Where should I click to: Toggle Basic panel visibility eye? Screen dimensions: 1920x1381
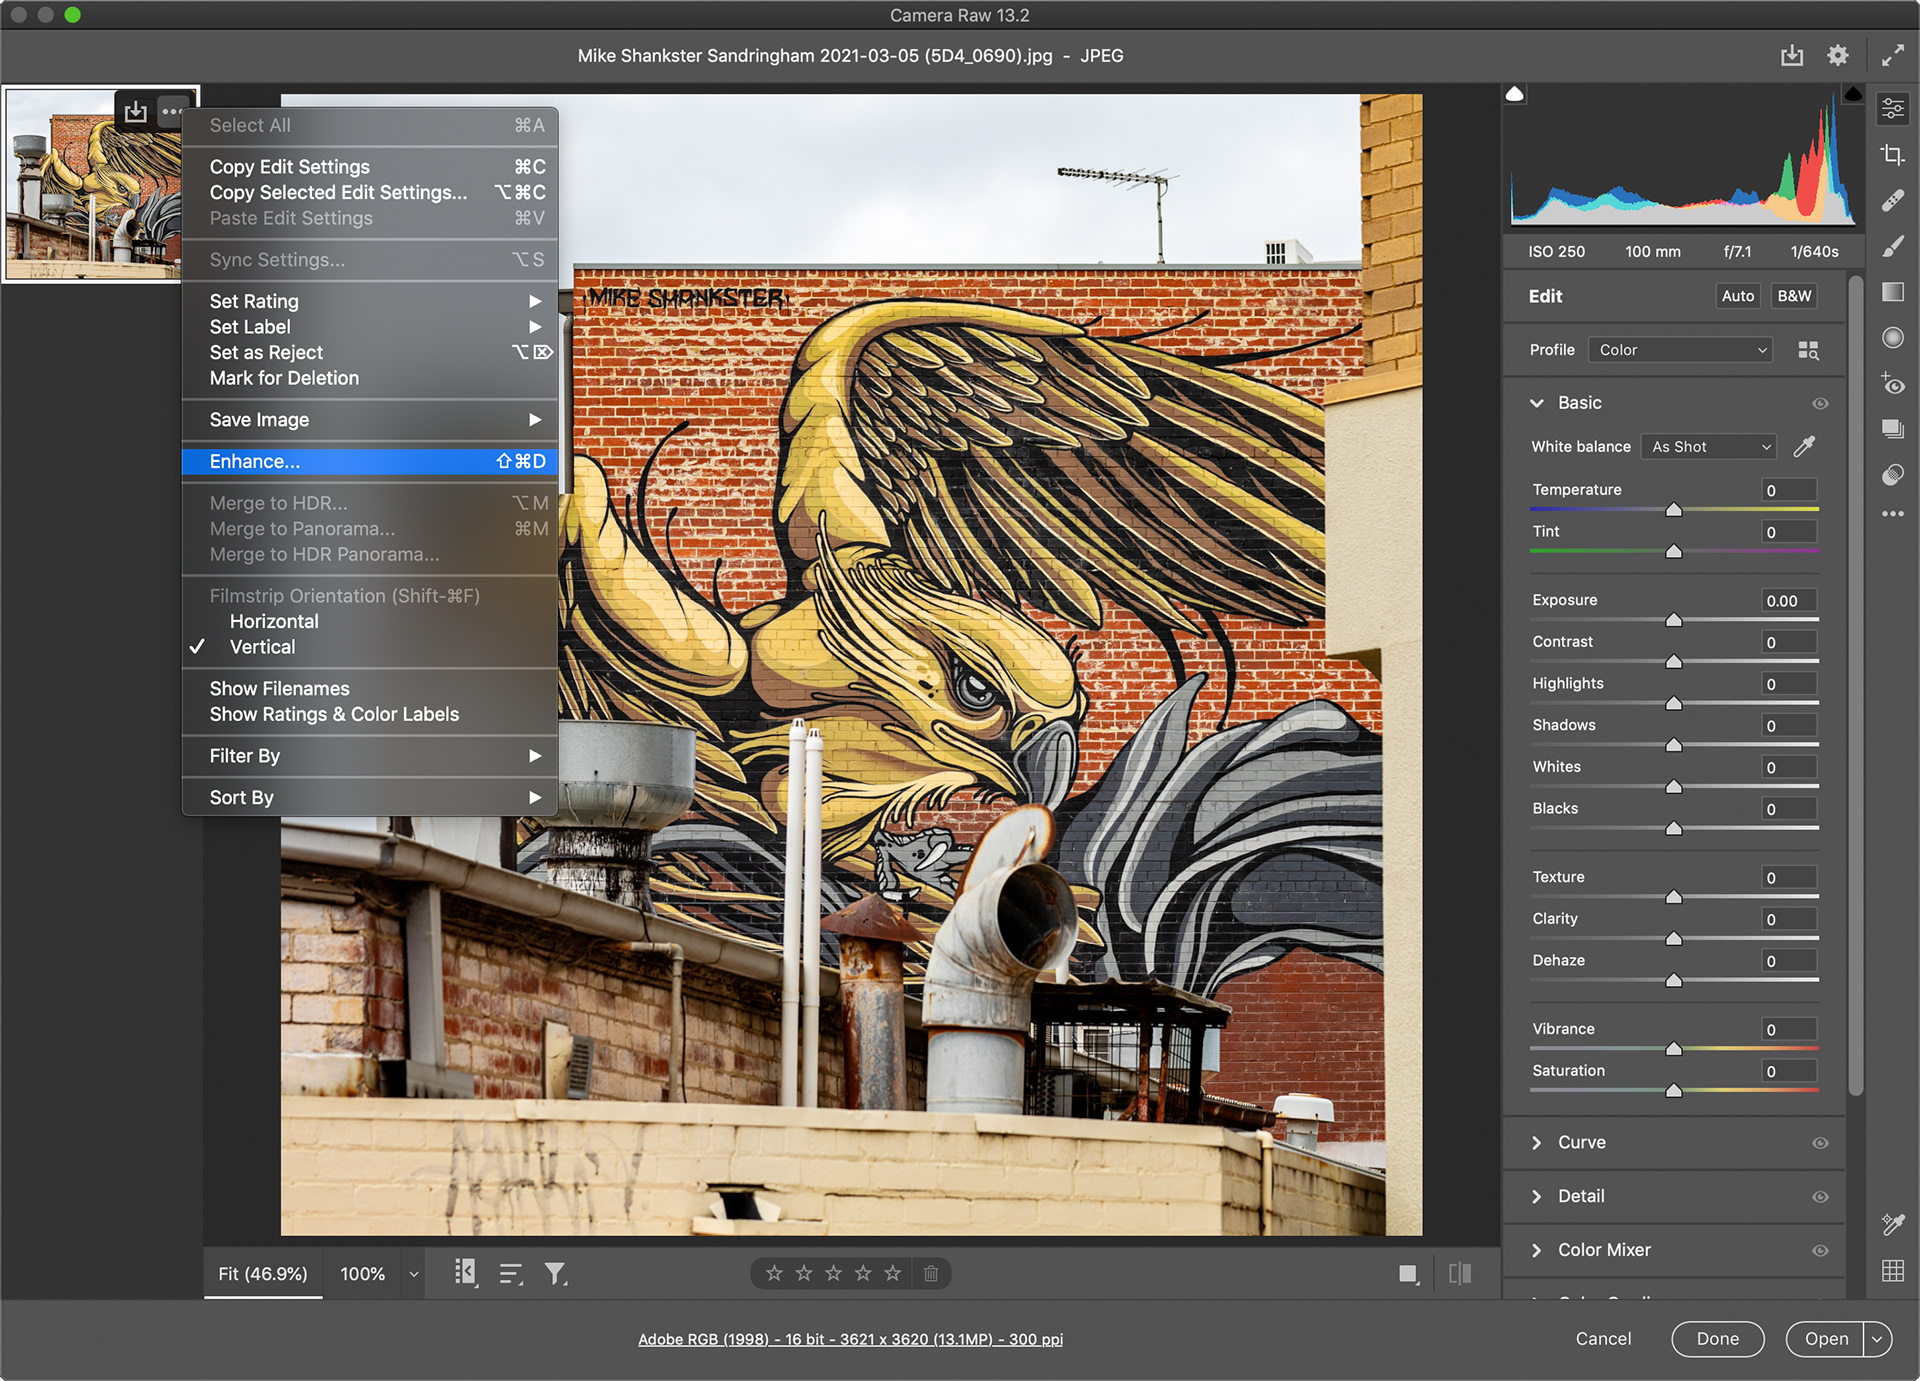(x=1820, y=403)
